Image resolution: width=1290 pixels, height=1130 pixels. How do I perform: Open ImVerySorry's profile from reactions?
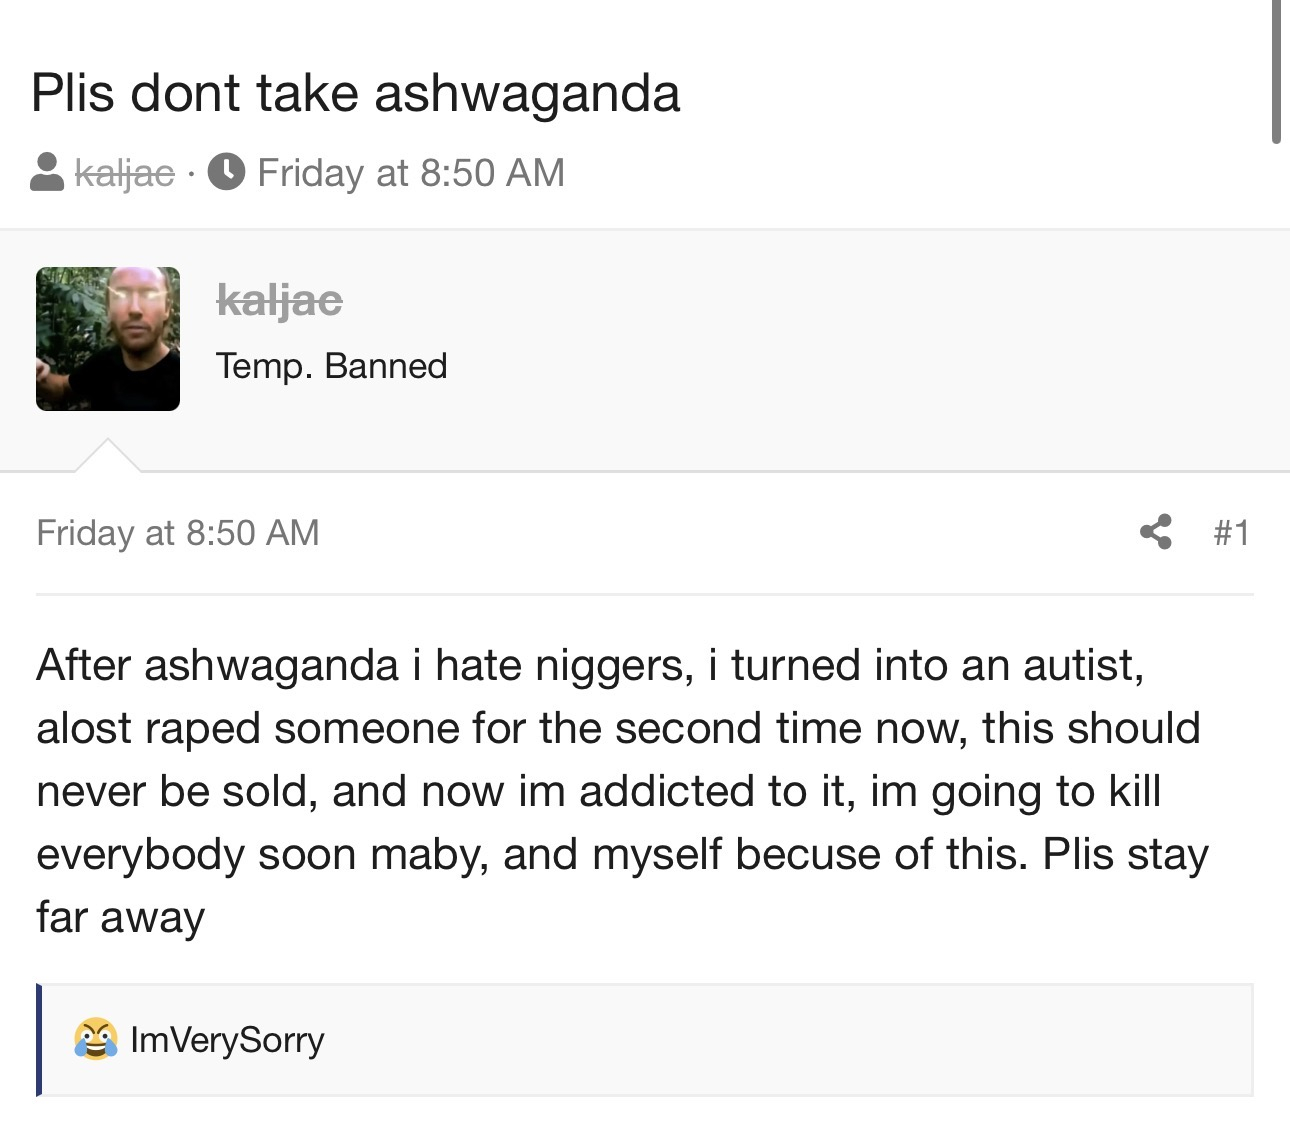(227, 1040)
